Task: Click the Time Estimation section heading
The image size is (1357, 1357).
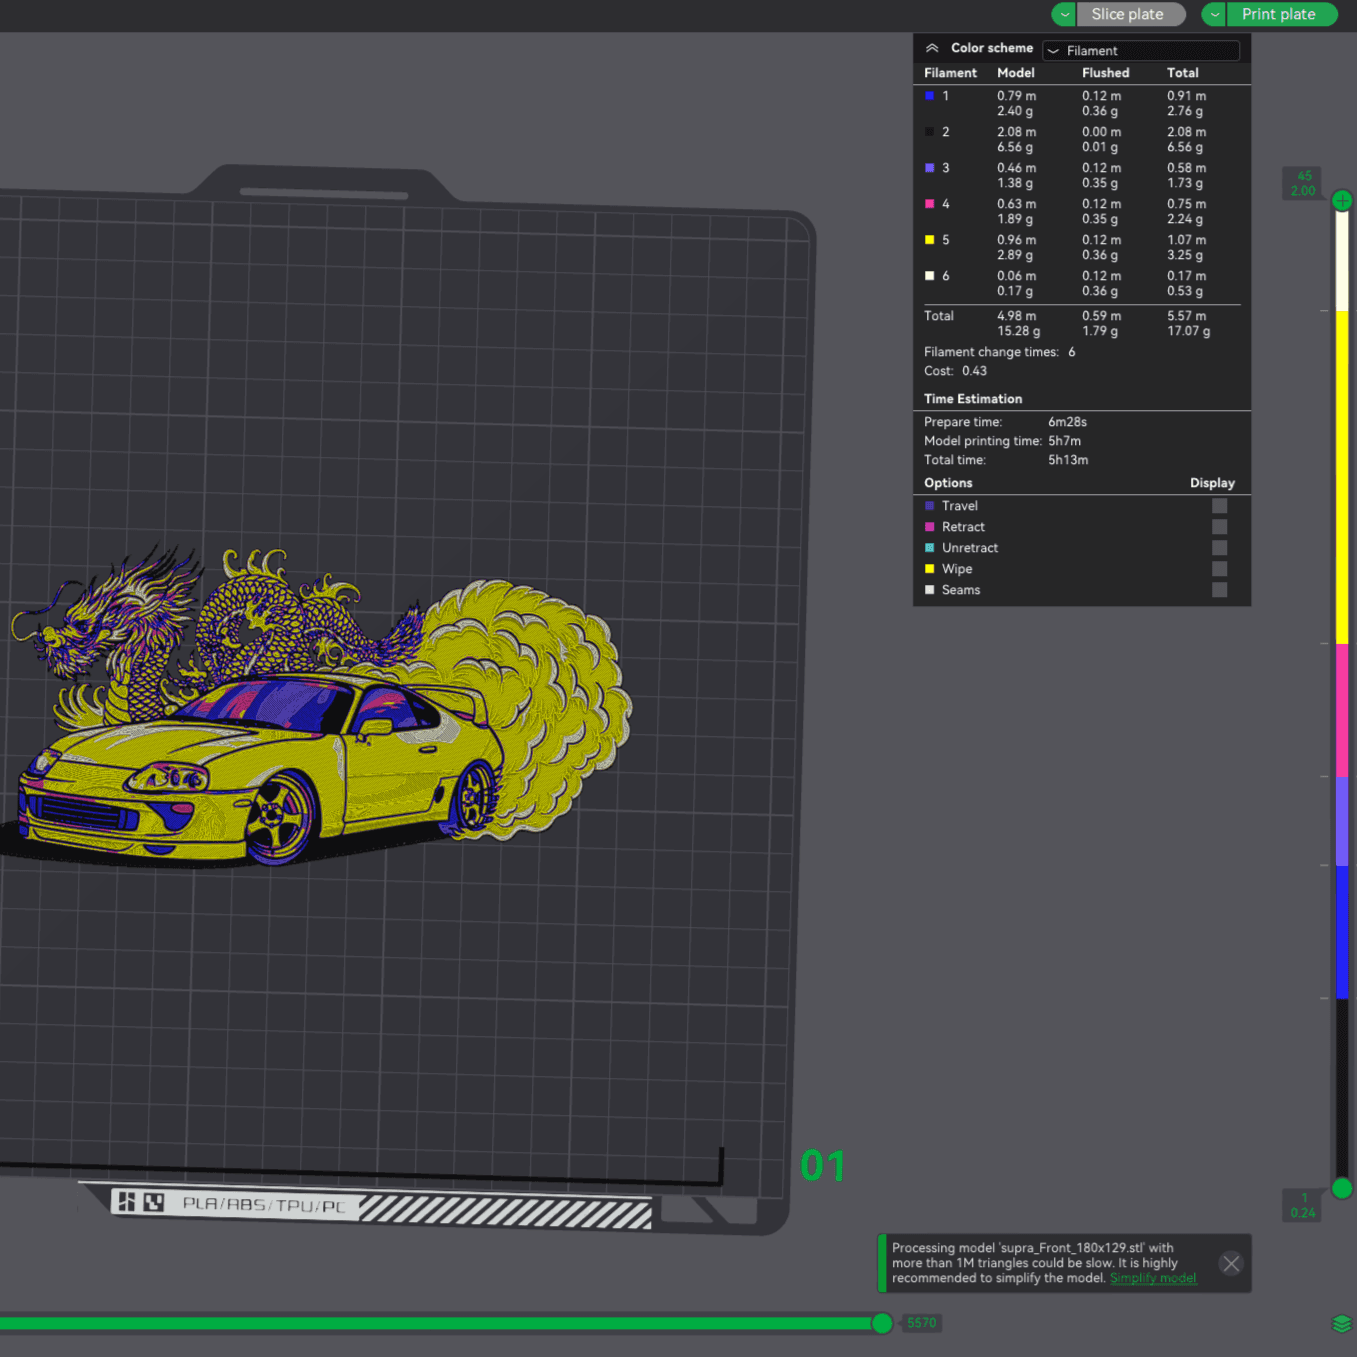Action: coord(973,399)
